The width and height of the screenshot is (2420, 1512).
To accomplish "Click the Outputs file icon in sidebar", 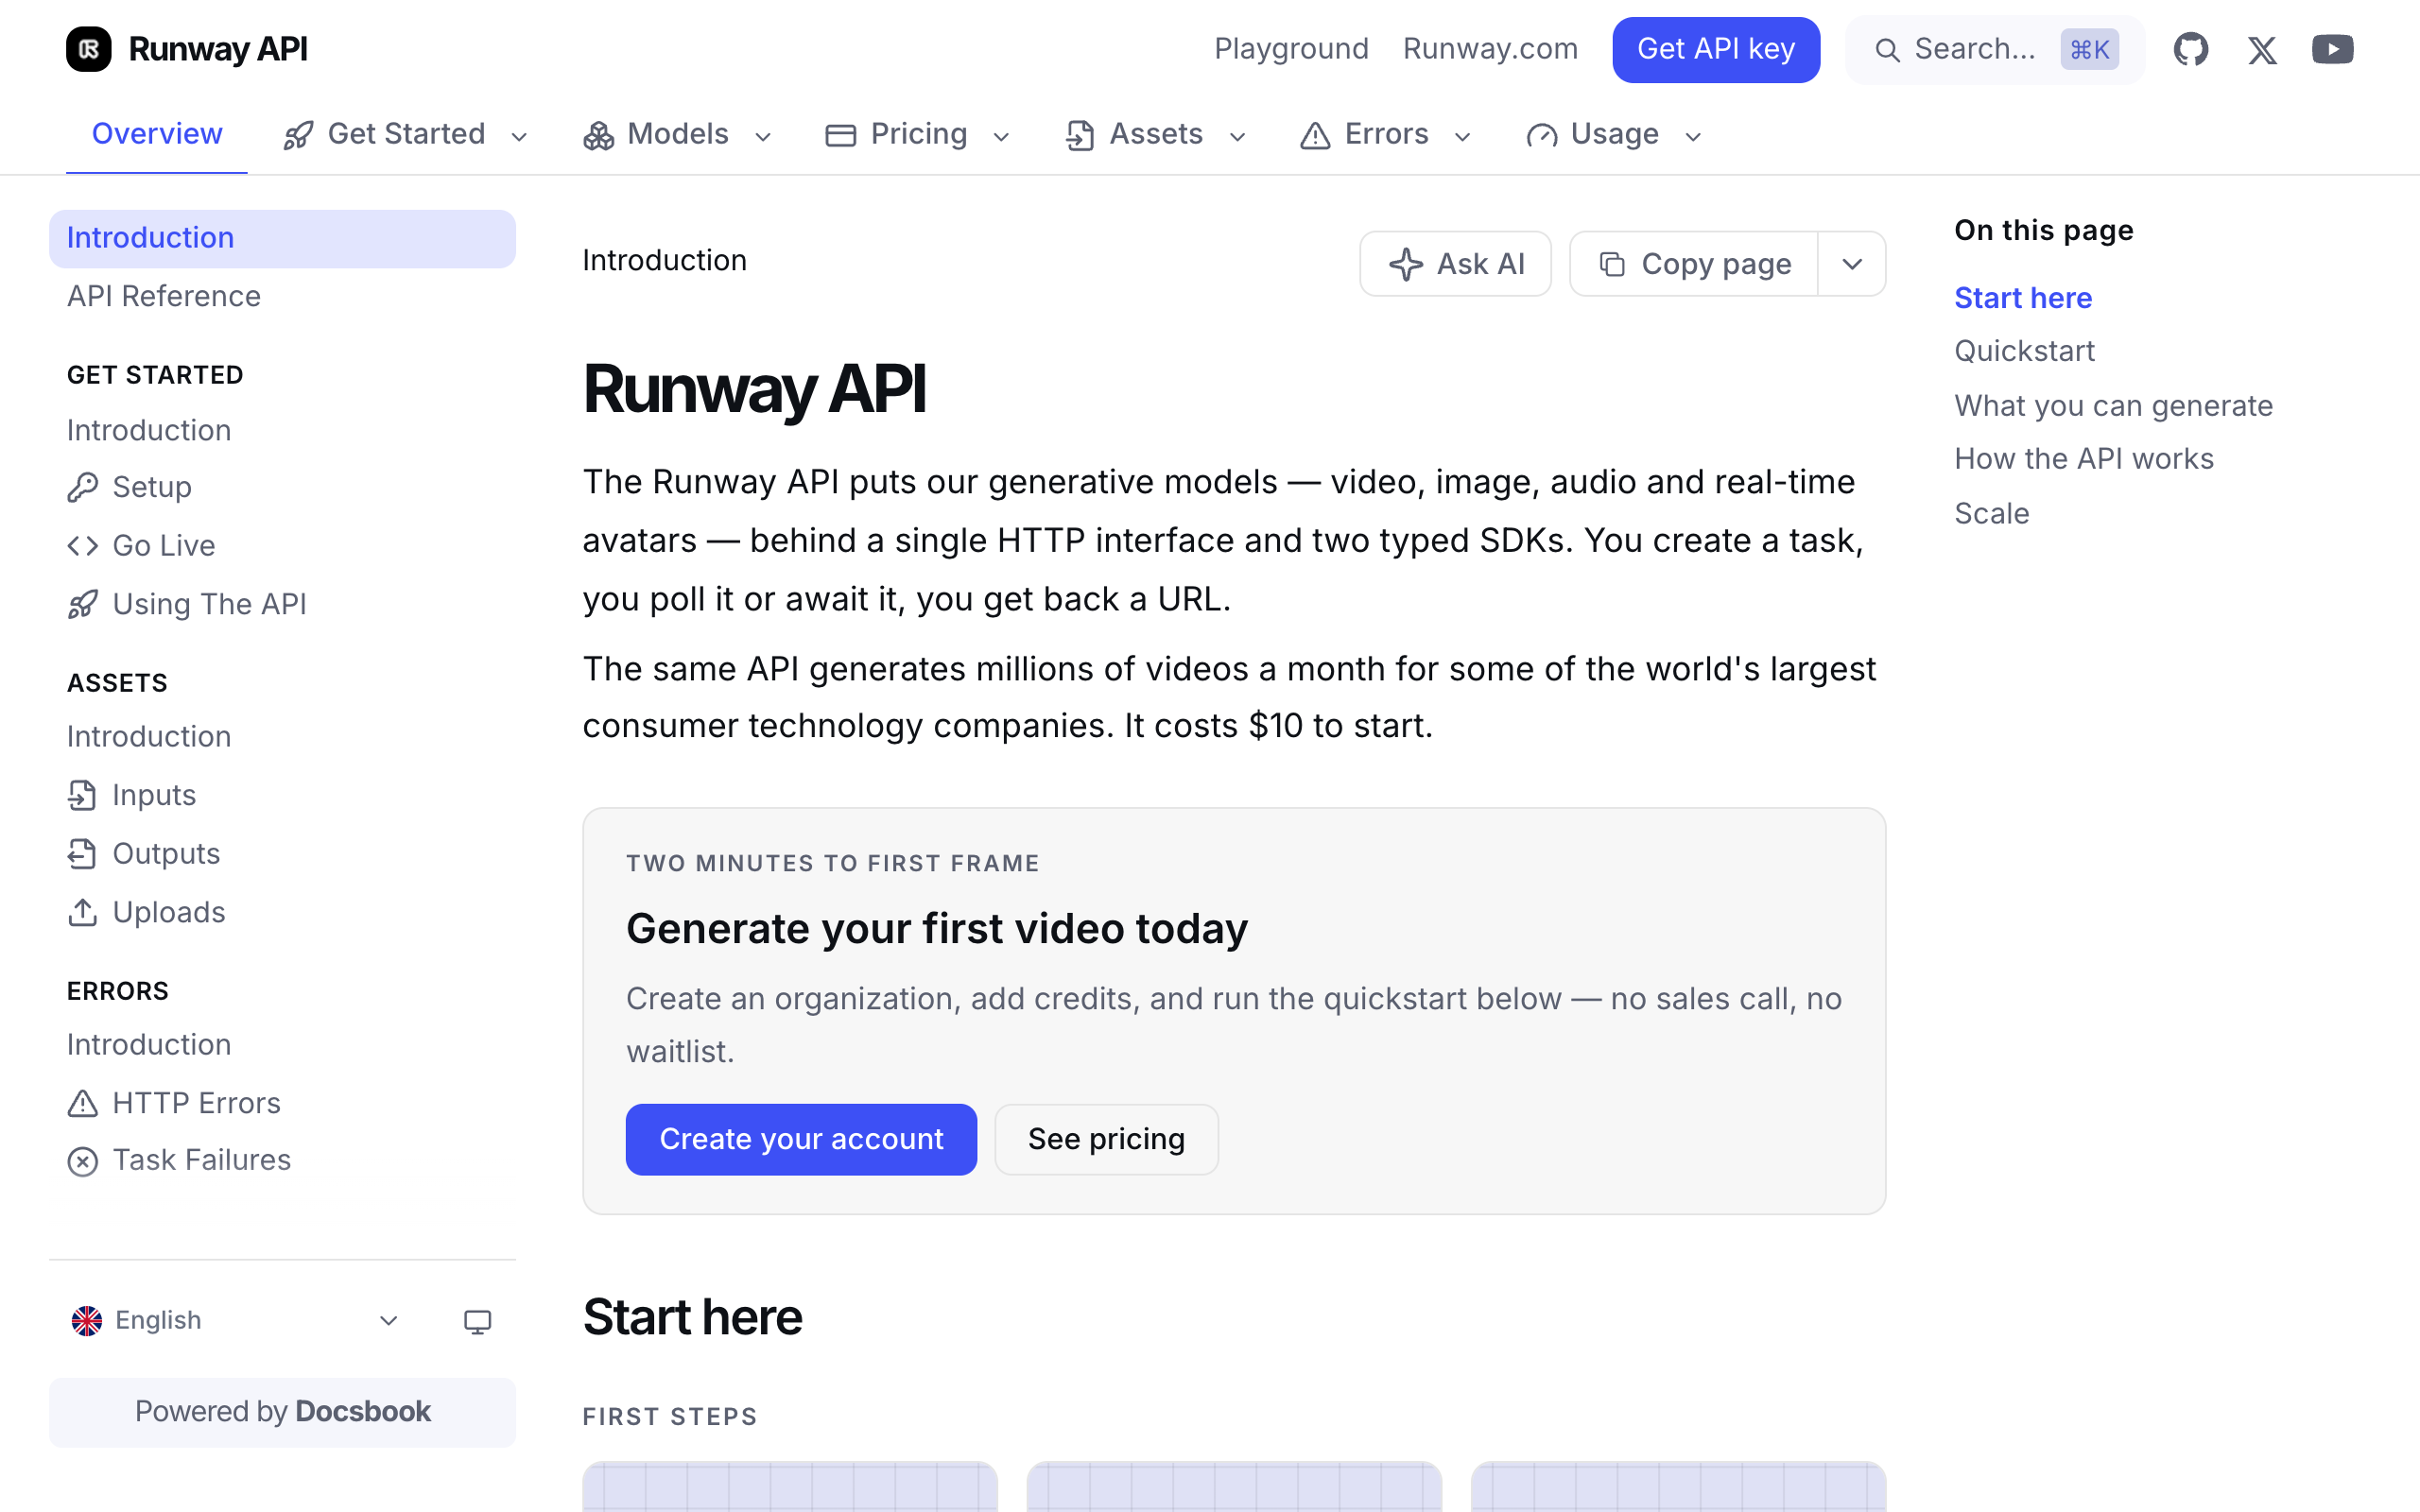I will [82, 854].
